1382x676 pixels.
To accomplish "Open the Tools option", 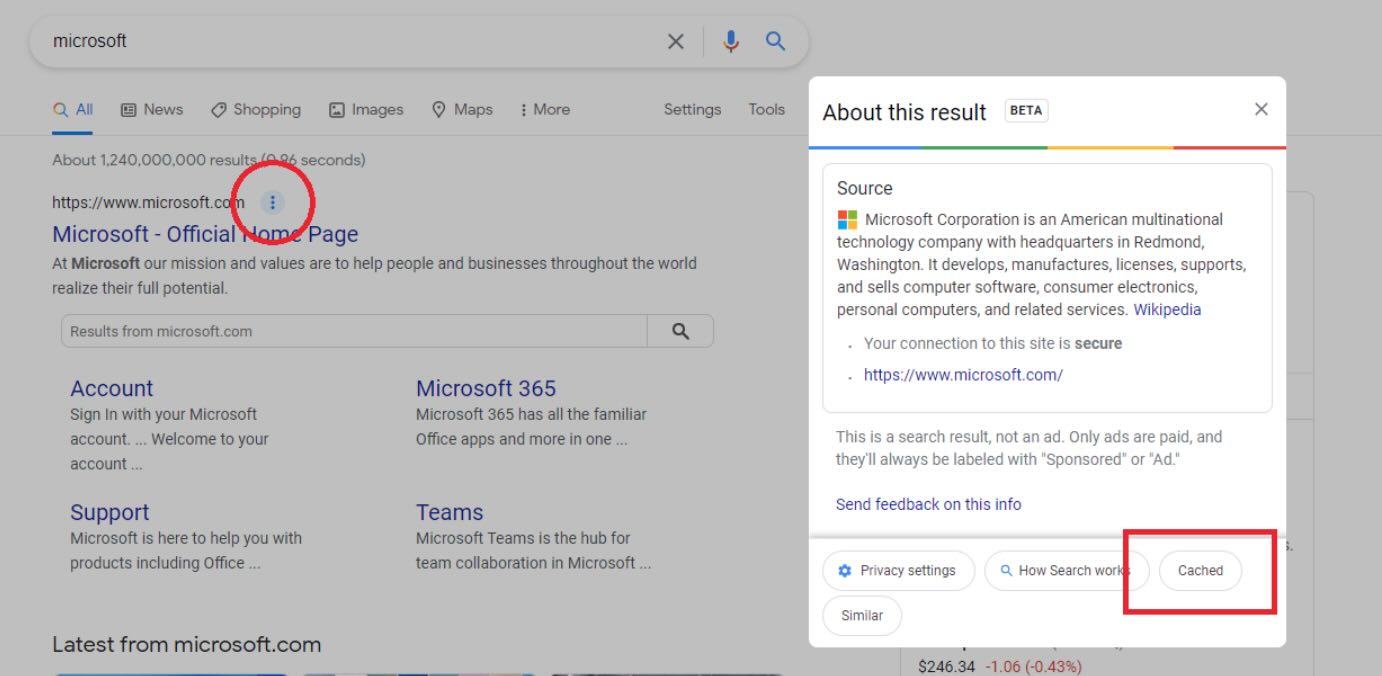I will (x=766, y=110).
